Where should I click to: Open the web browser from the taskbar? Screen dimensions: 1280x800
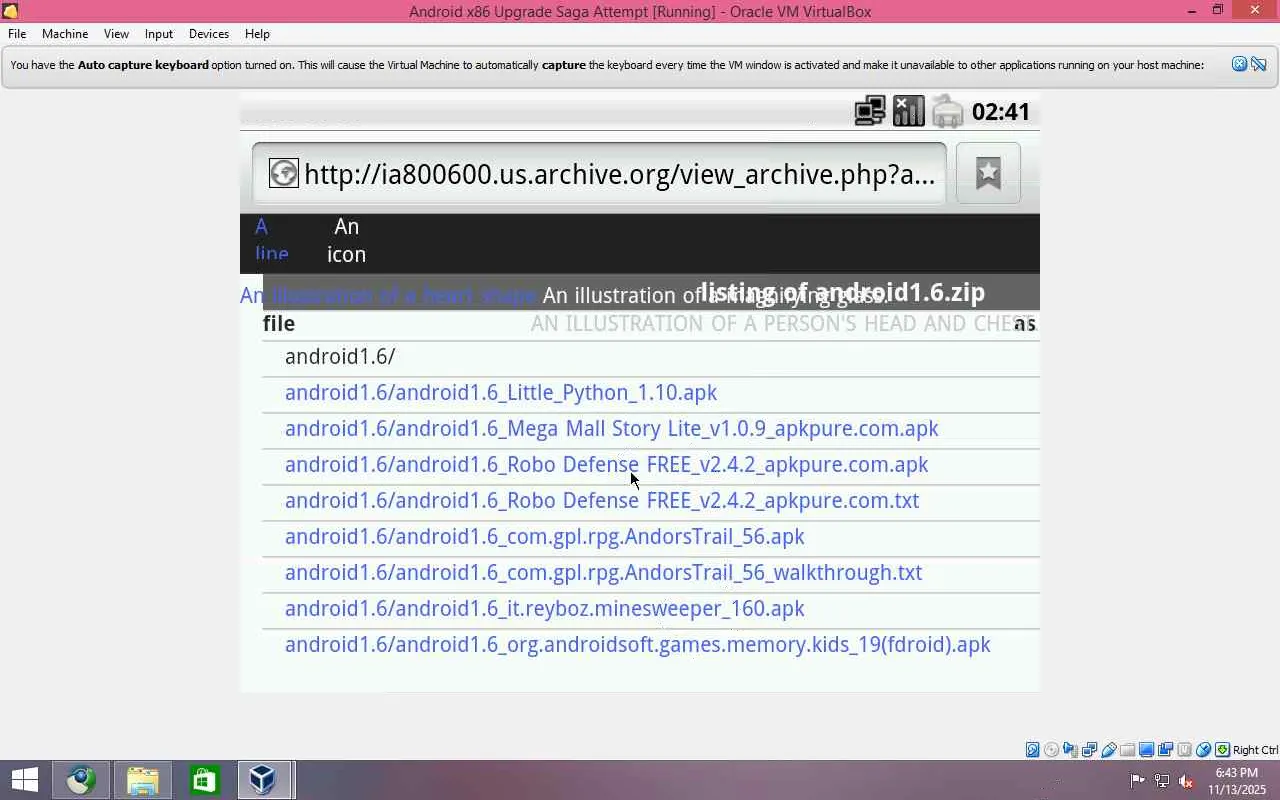[81, 780]
